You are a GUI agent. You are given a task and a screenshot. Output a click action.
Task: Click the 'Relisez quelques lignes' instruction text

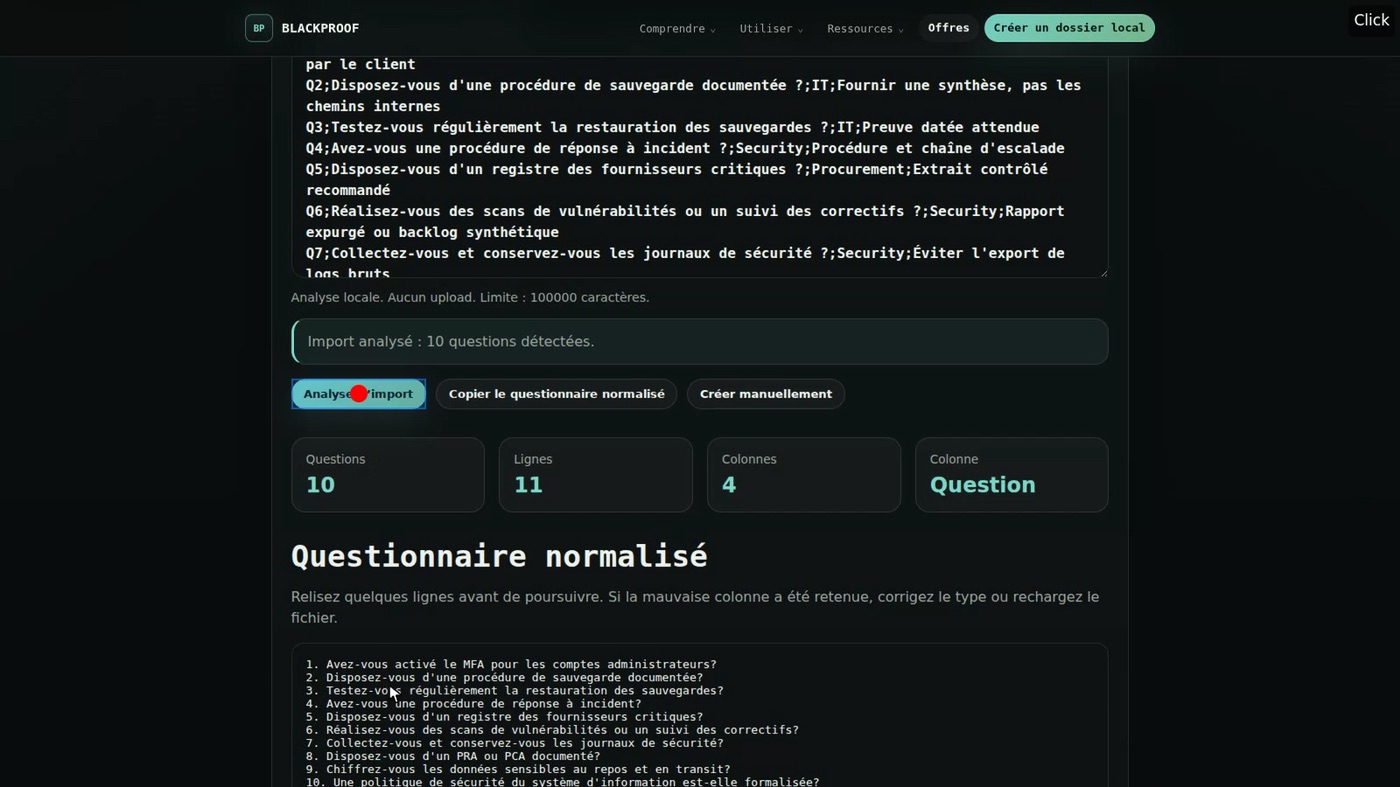pos(695,607)
